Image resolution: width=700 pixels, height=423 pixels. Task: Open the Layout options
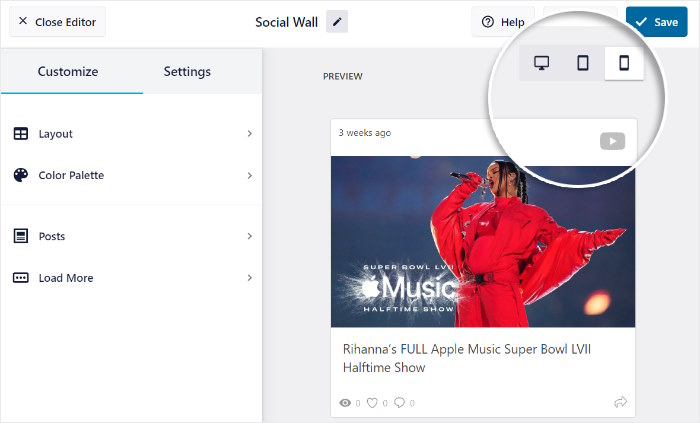coord(131,134)
